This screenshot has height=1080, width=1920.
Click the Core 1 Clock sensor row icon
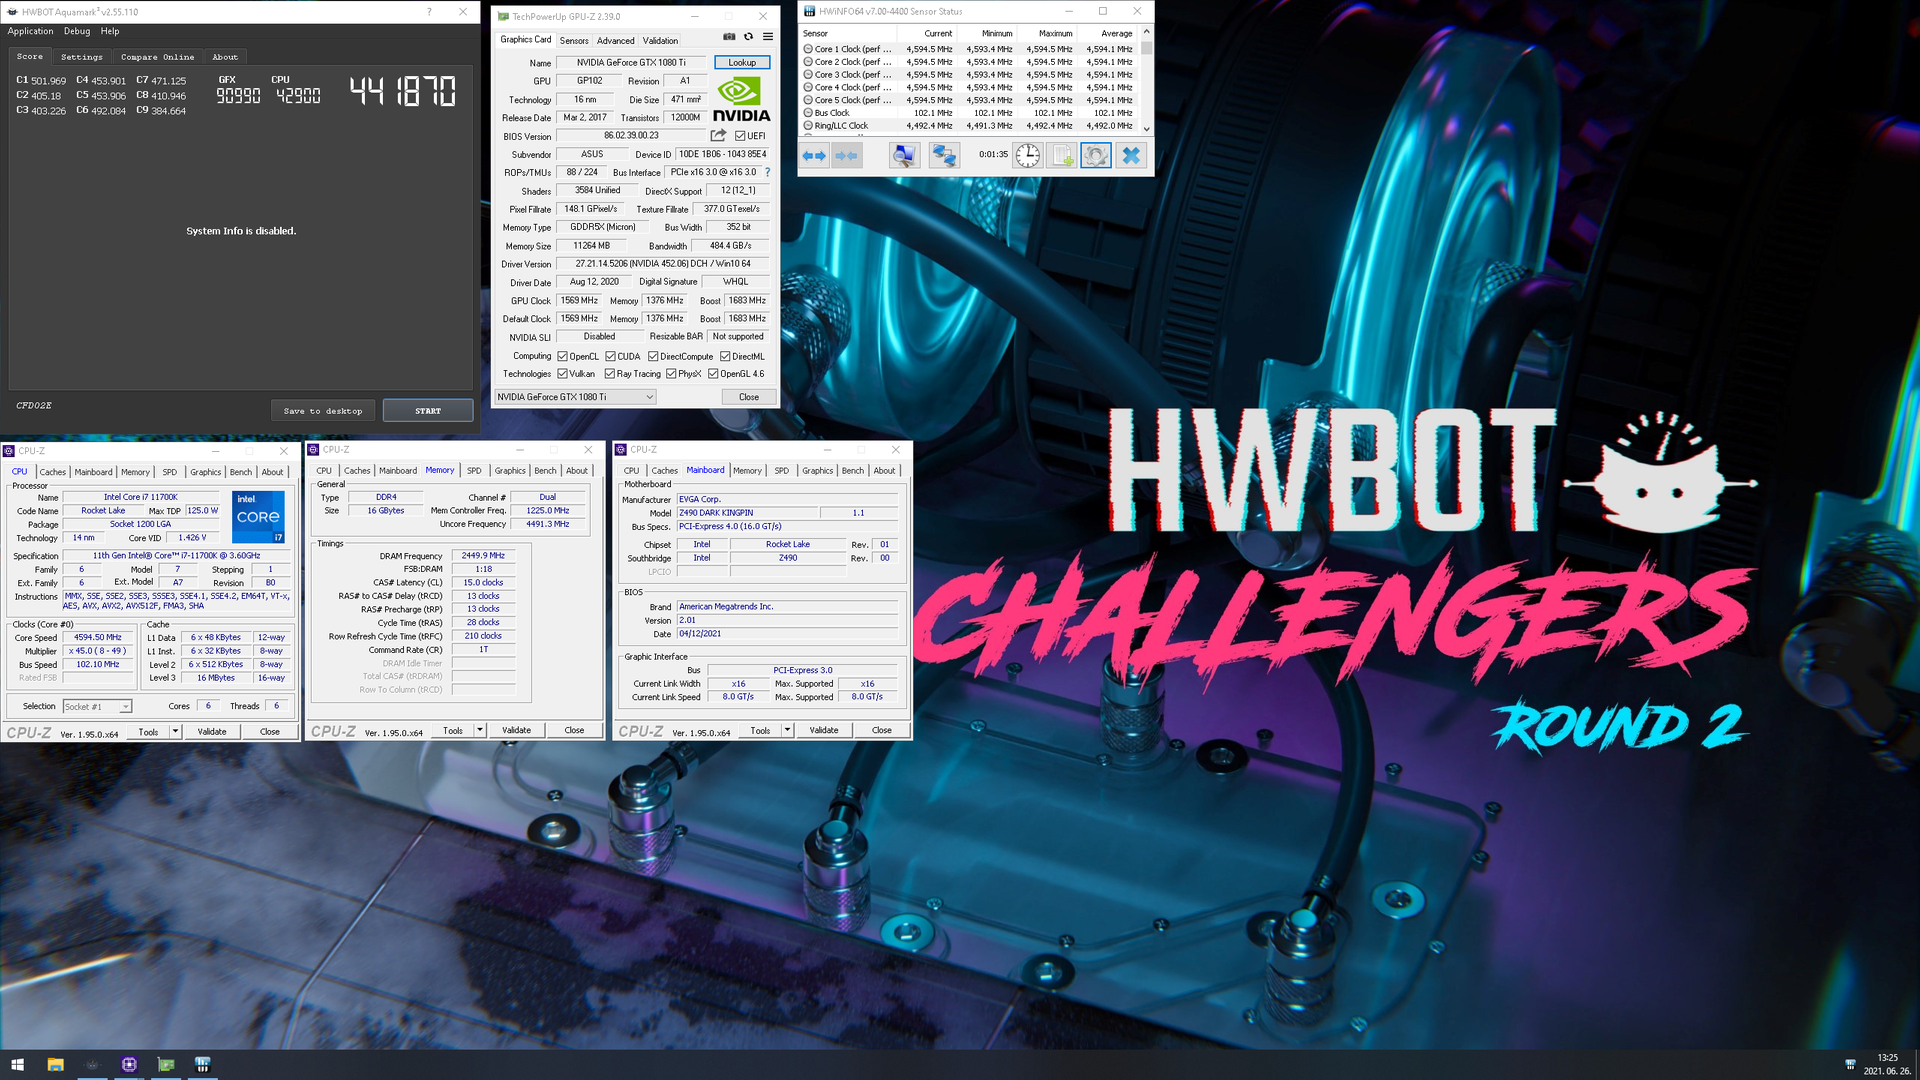point(808,49)
